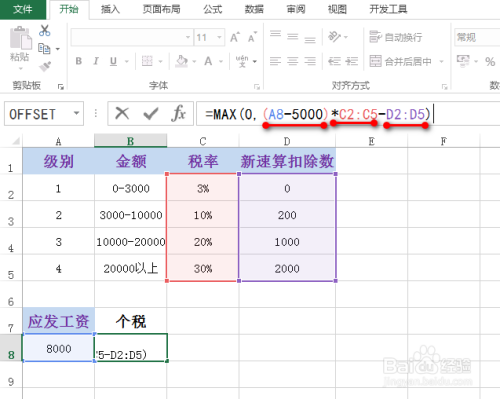
Task: Click the Phonetic guide (wén) icon
Action: 242,61
